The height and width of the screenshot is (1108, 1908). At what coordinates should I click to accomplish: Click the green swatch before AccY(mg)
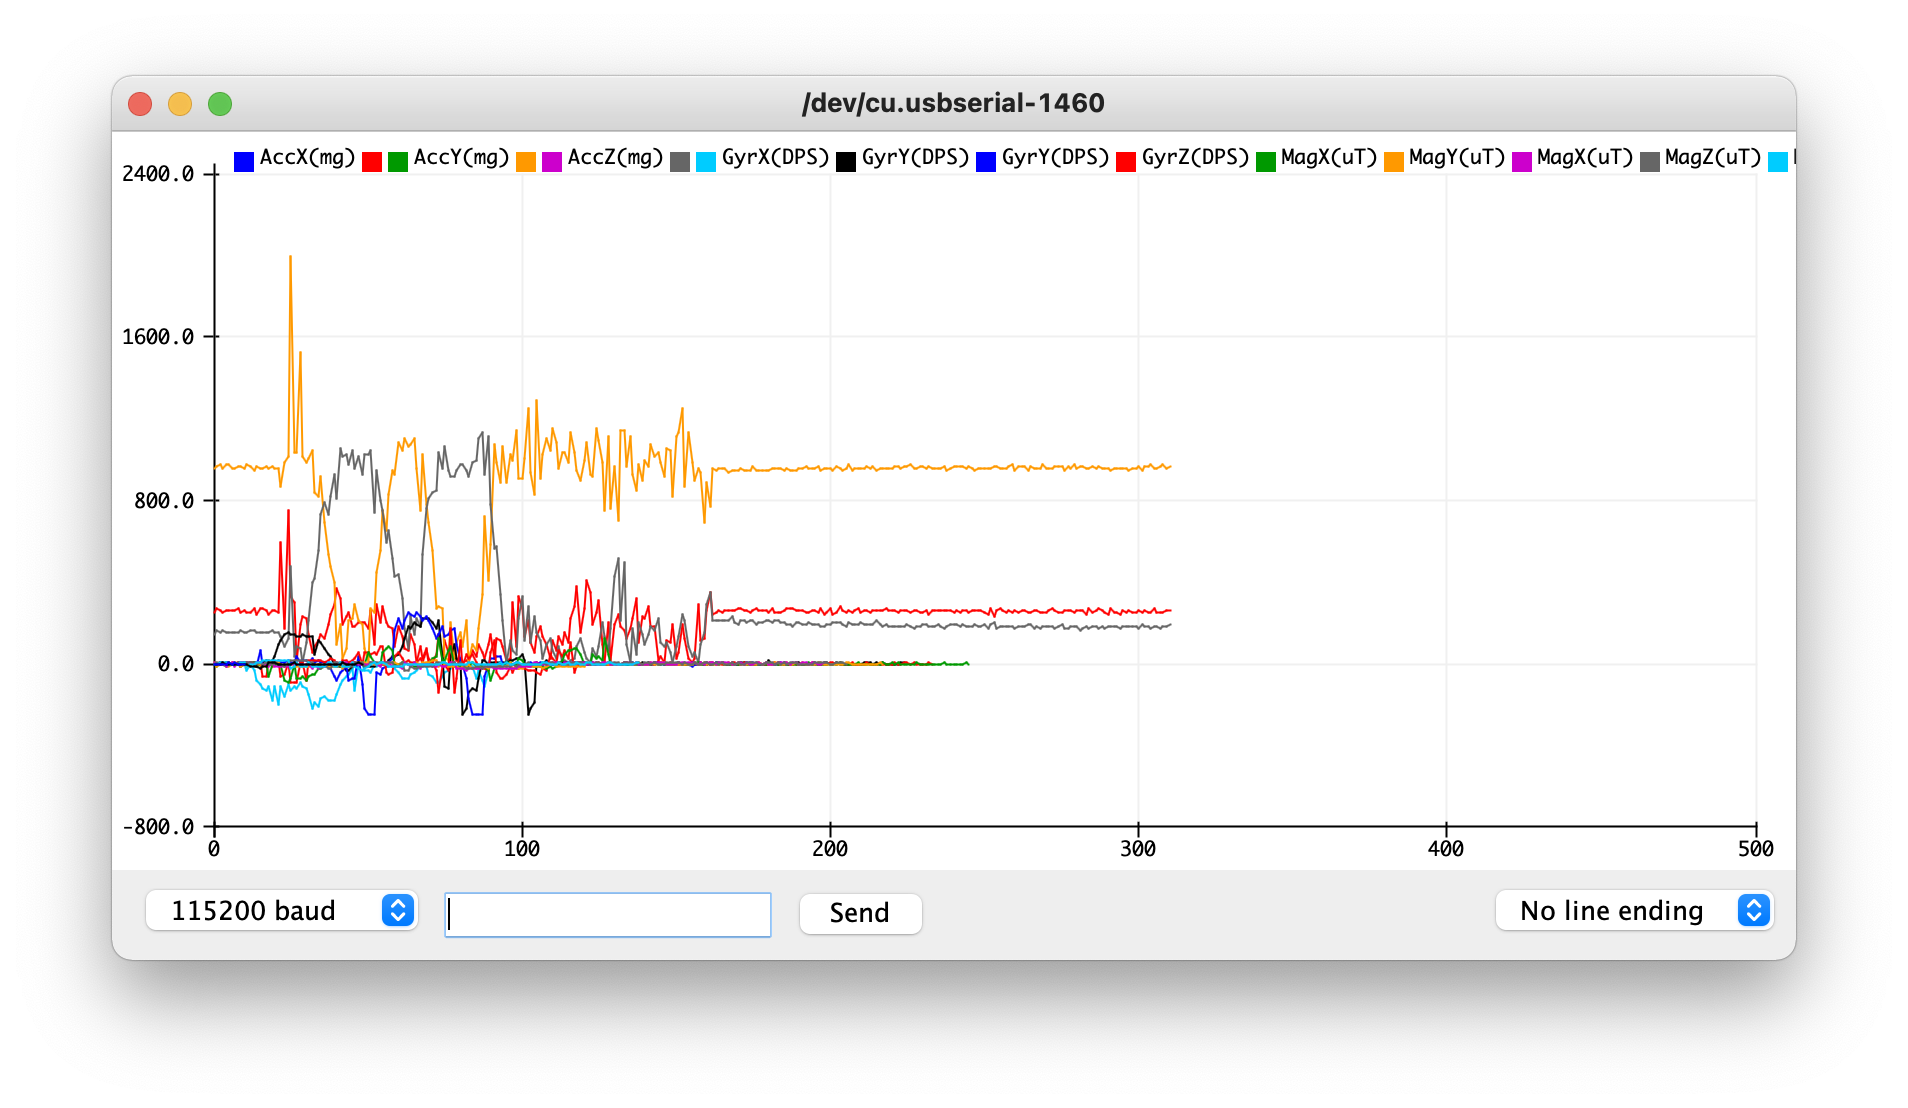click(398, 161)
